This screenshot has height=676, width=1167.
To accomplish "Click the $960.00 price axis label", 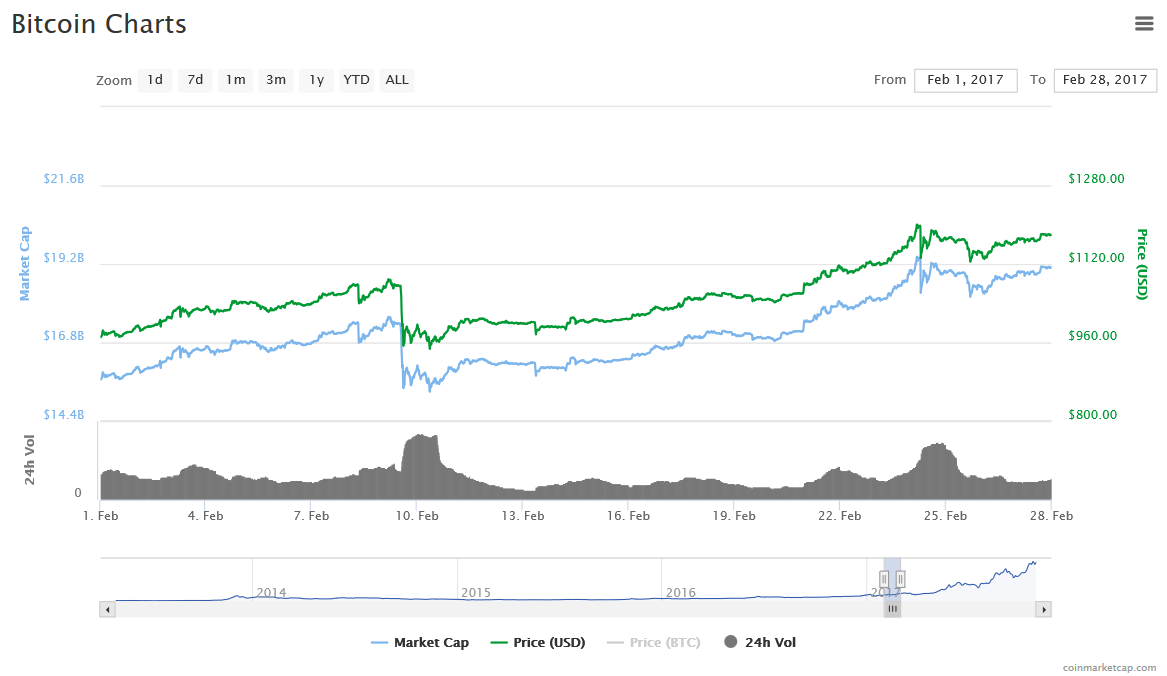I will 1093,336.
